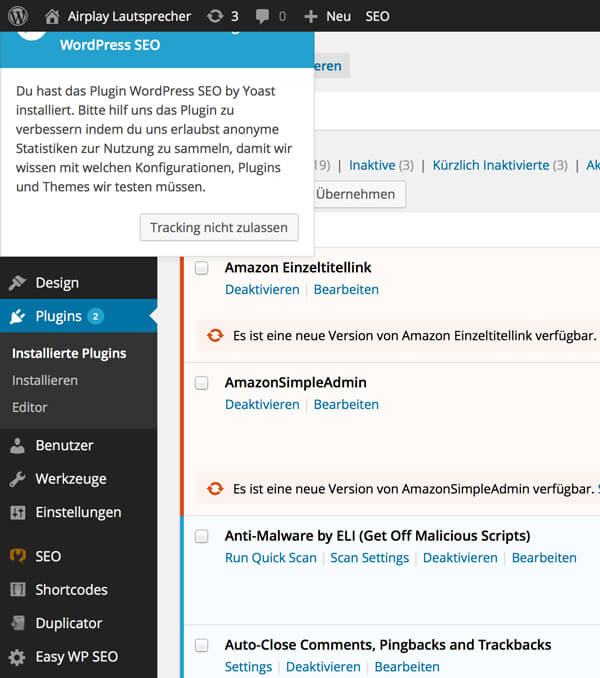Open Scan Settings for Anti-Malware
This screenshot has height=678, width=600.
(x=370, y=558)
